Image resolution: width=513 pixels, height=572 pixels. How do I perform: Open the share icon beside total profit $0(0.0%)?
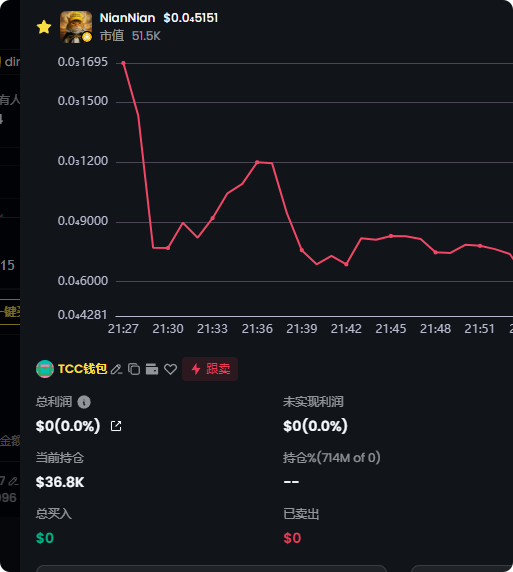pyautogui.click(x=116, y=426)
